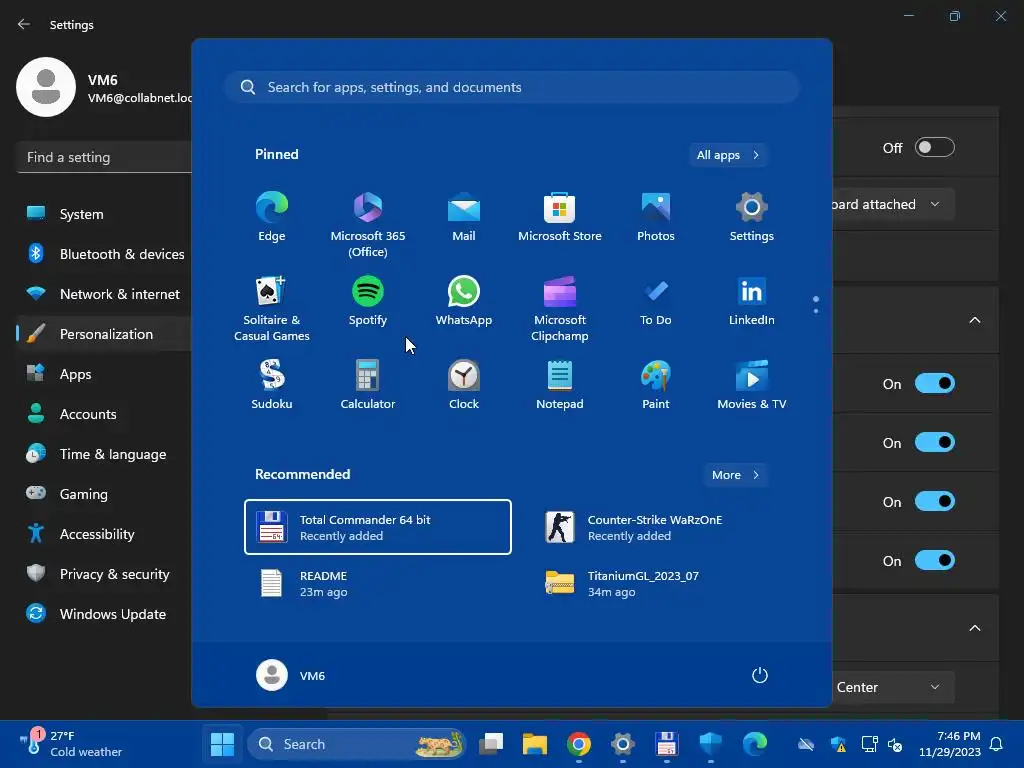The height and width of the screenshot is (768, 1024).
Task: Collapse the upper section chevron in Settings
Action: (974, 320)
